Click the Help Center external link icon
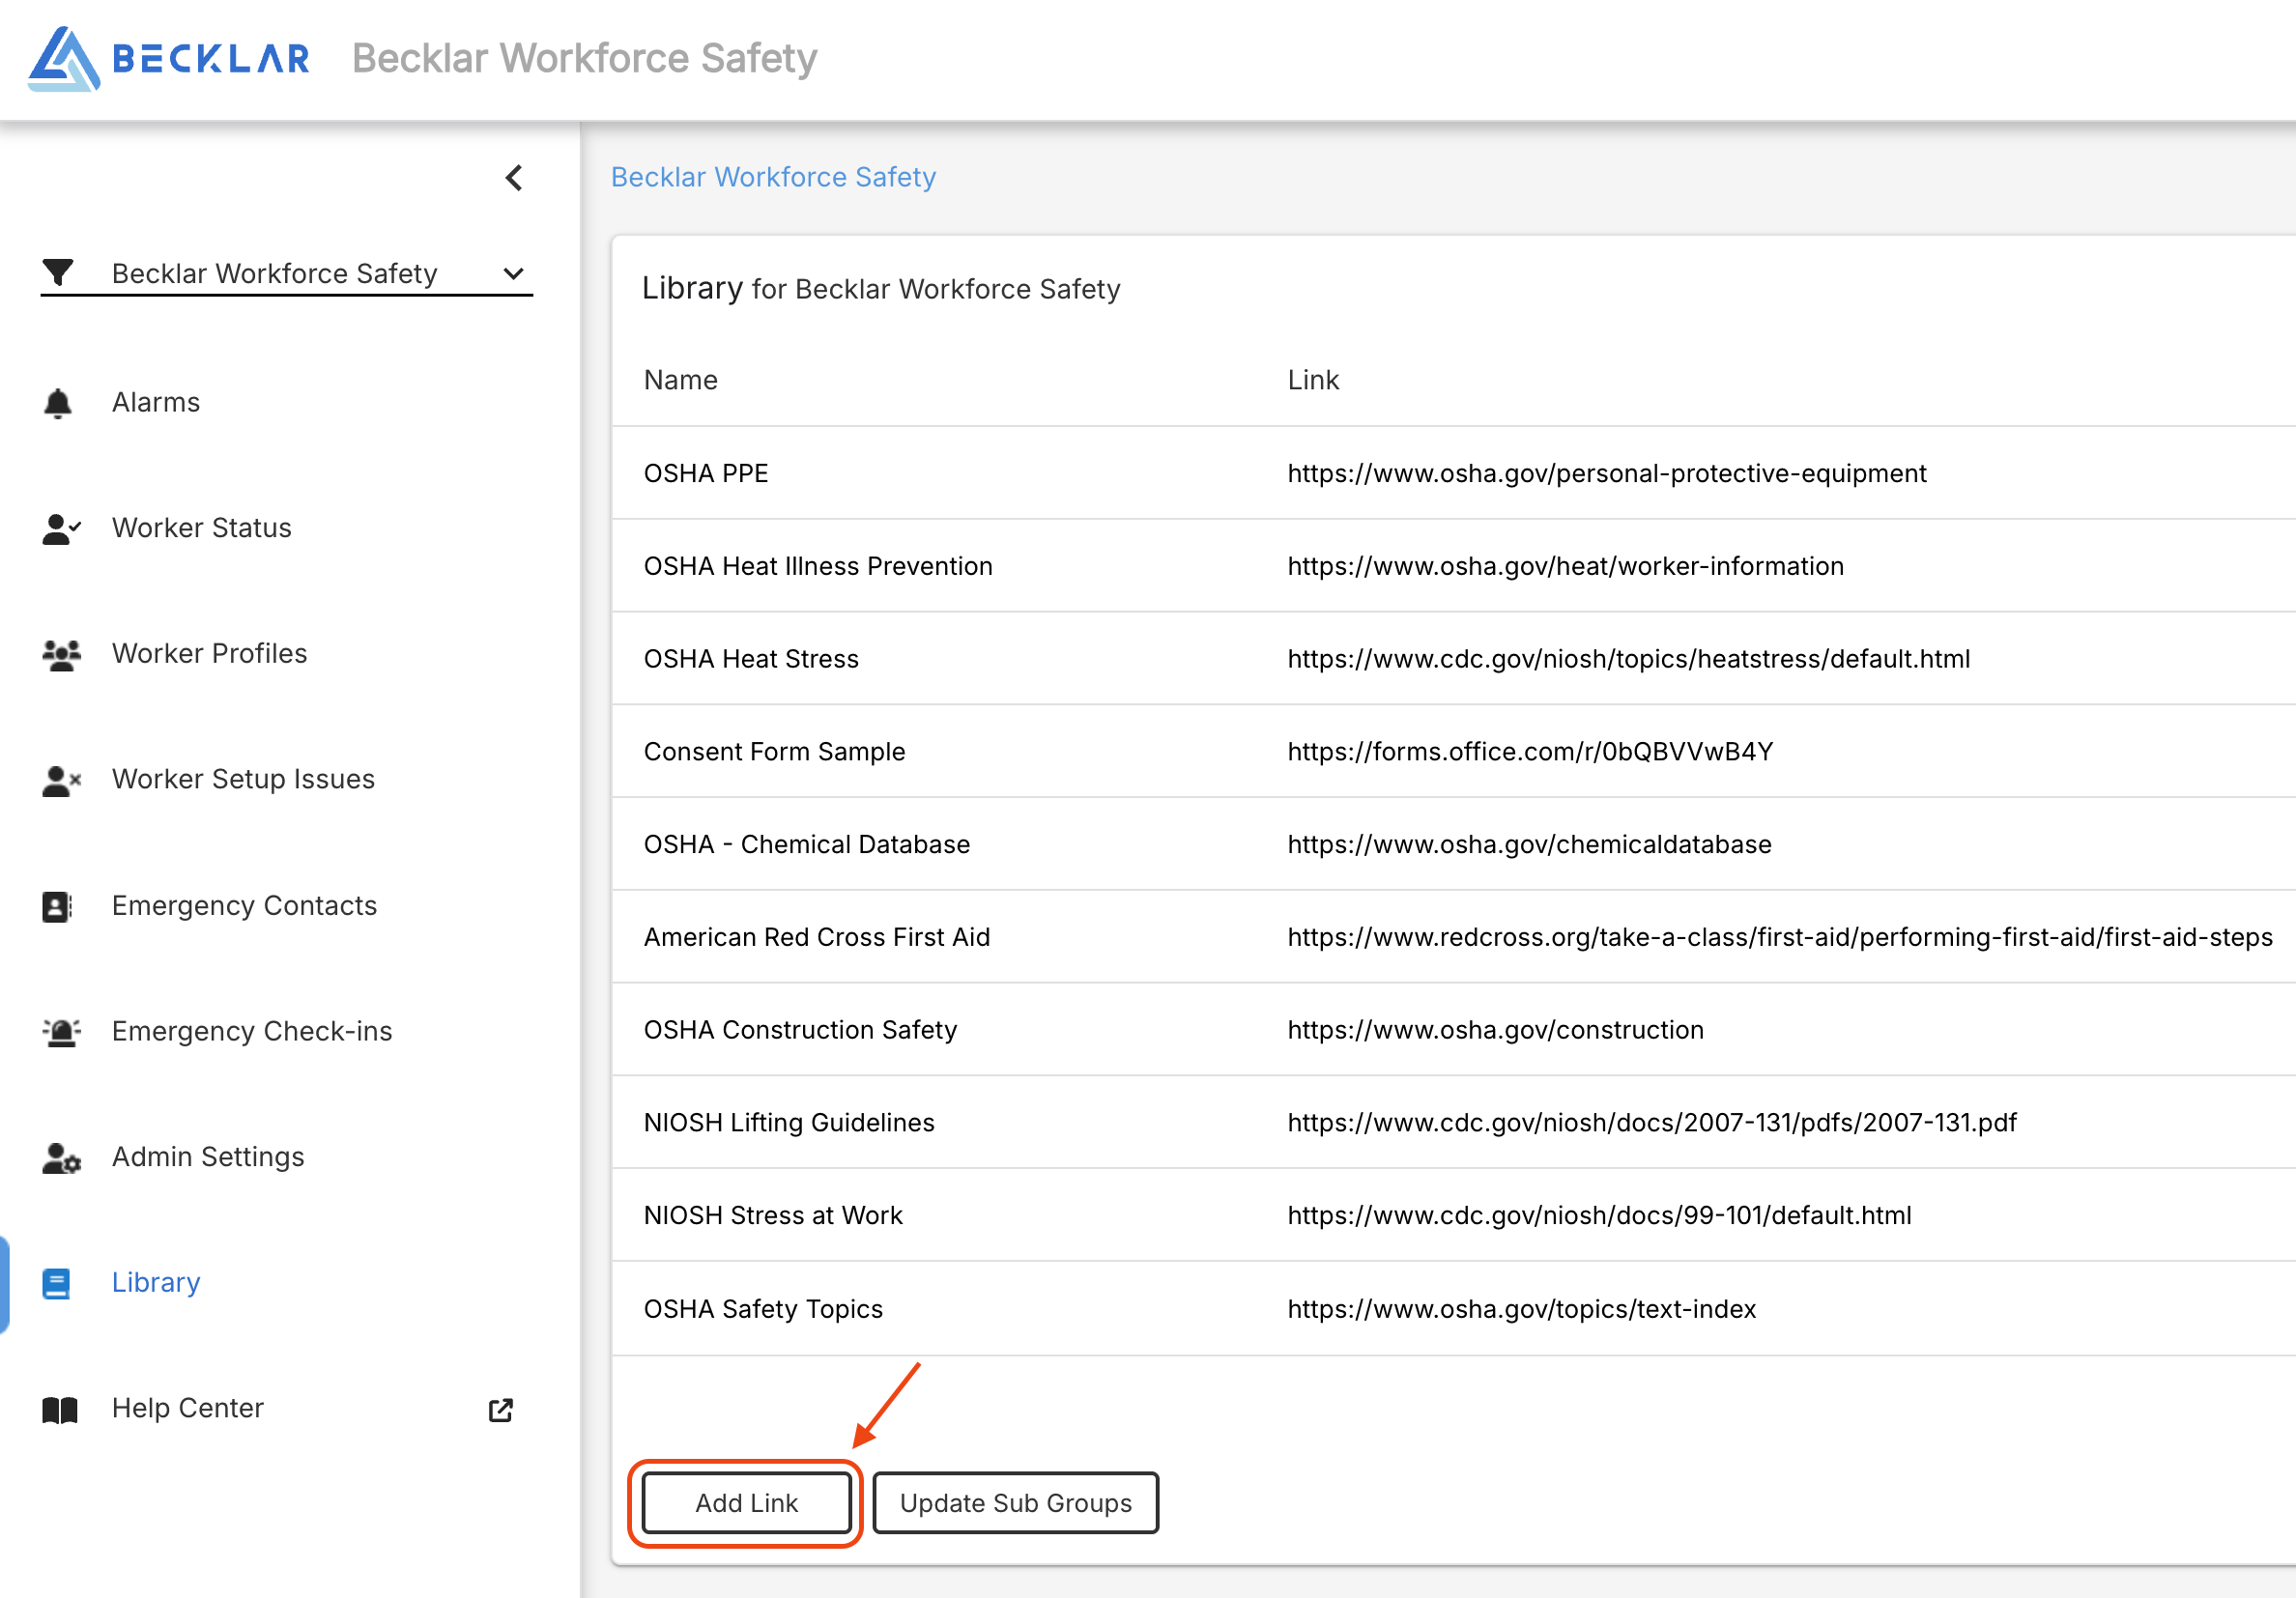Image resolution: width=2296 pixels, height=1598 pixels. click(501, 1410)
